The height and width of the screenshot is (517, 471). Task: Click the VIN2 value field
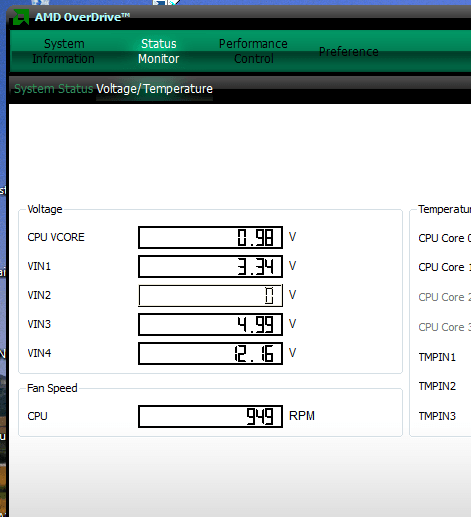[210, 295]
